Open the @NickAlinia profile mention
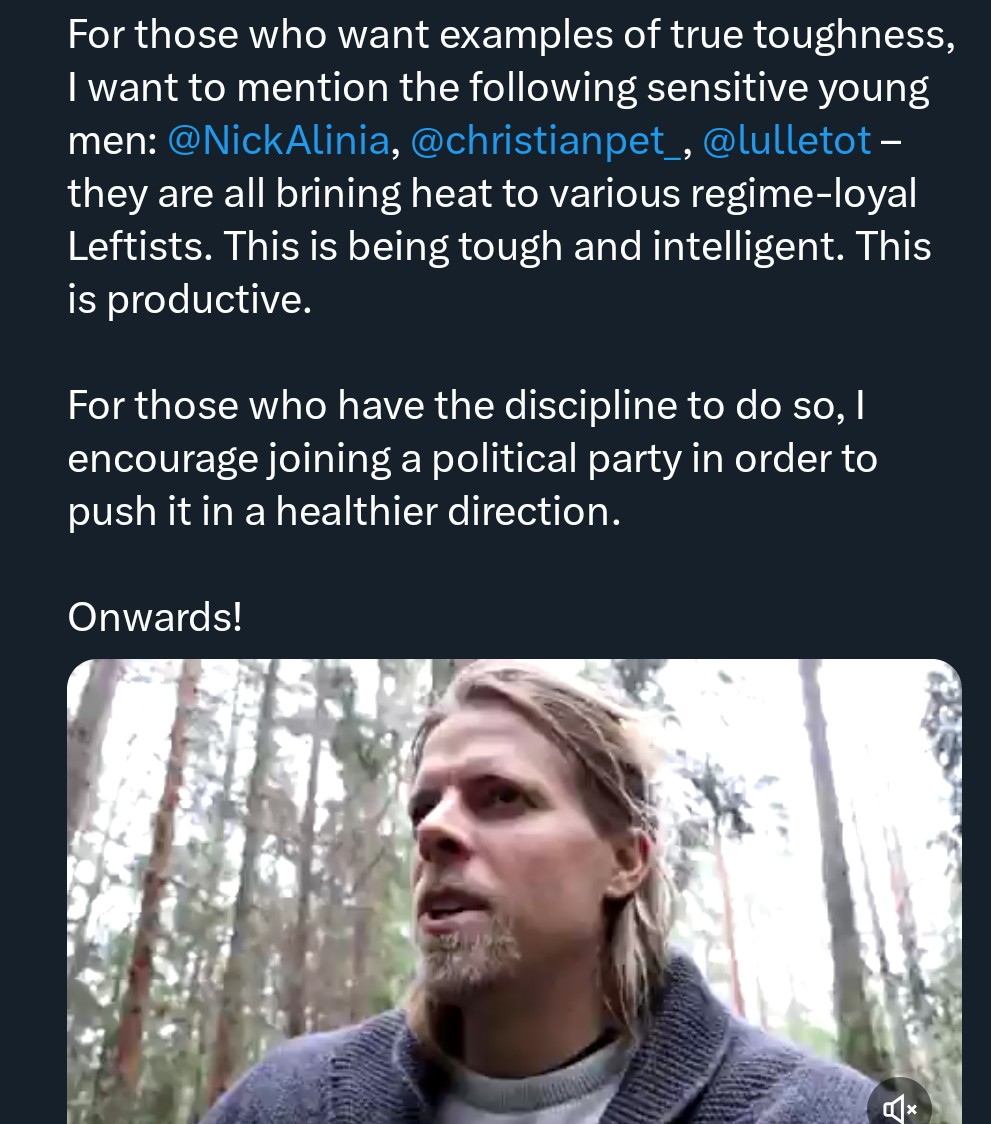991x1124 pixels. point(279,141)
